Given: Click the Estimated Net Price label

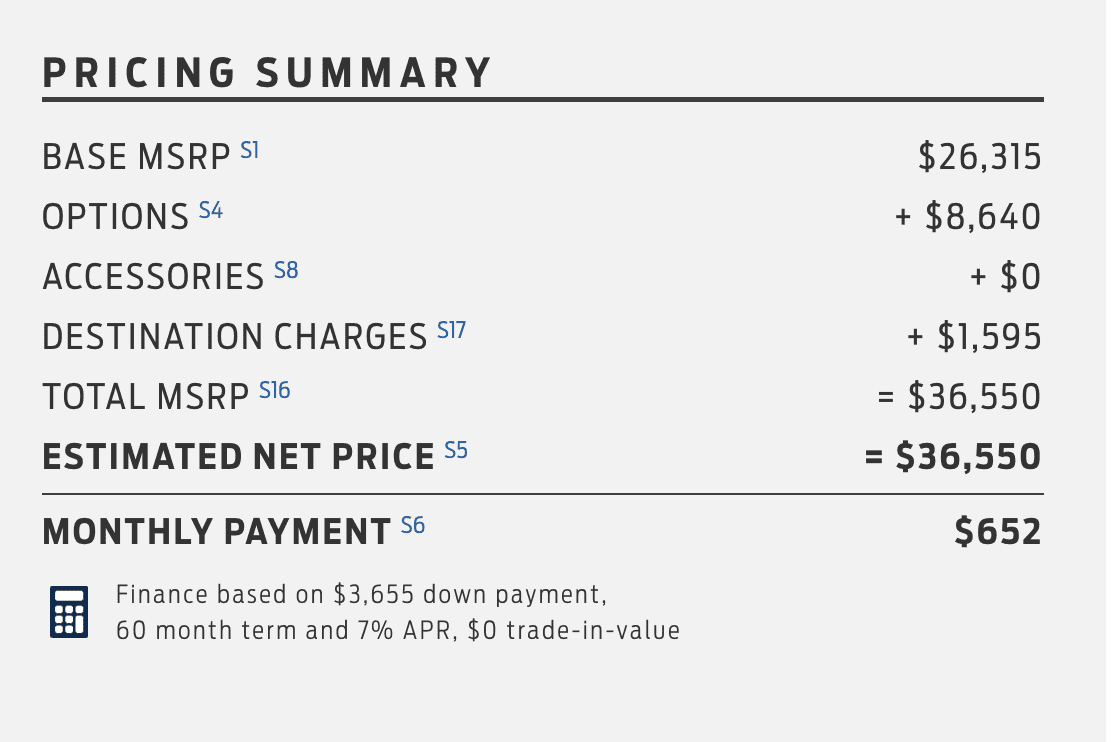Looking at the screenshot, I should pyautogui.click(x=239, y=457).
